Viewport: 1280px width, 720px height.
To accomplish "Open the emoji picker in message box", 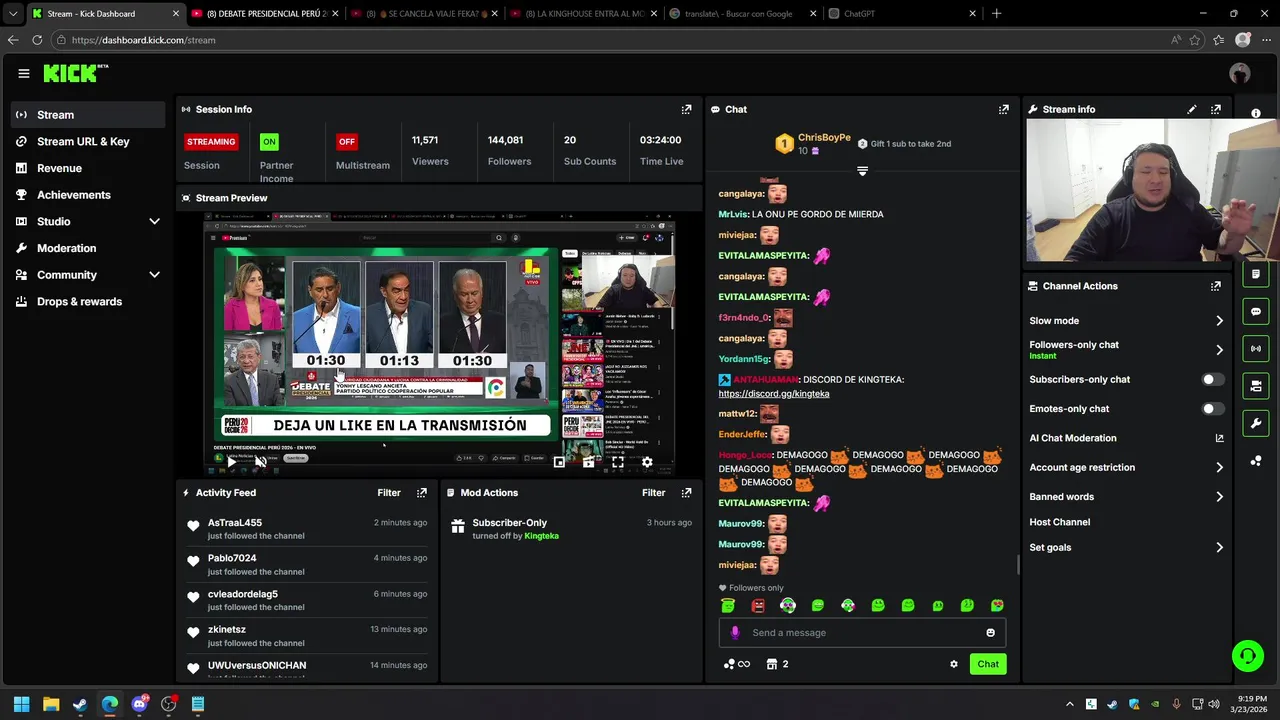I will point(990,632).
